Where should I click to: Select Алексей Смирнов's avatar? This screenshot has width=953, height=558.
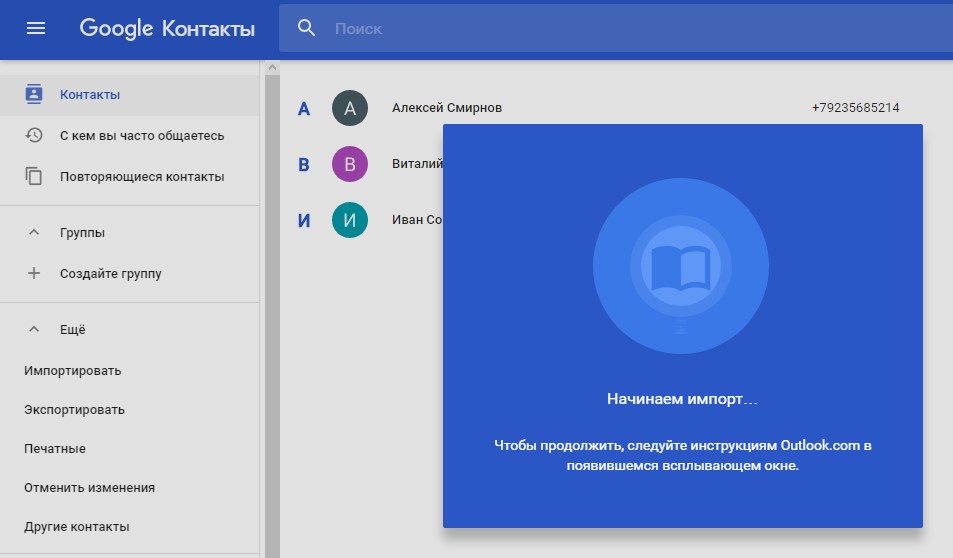click(x=349, y=108)
